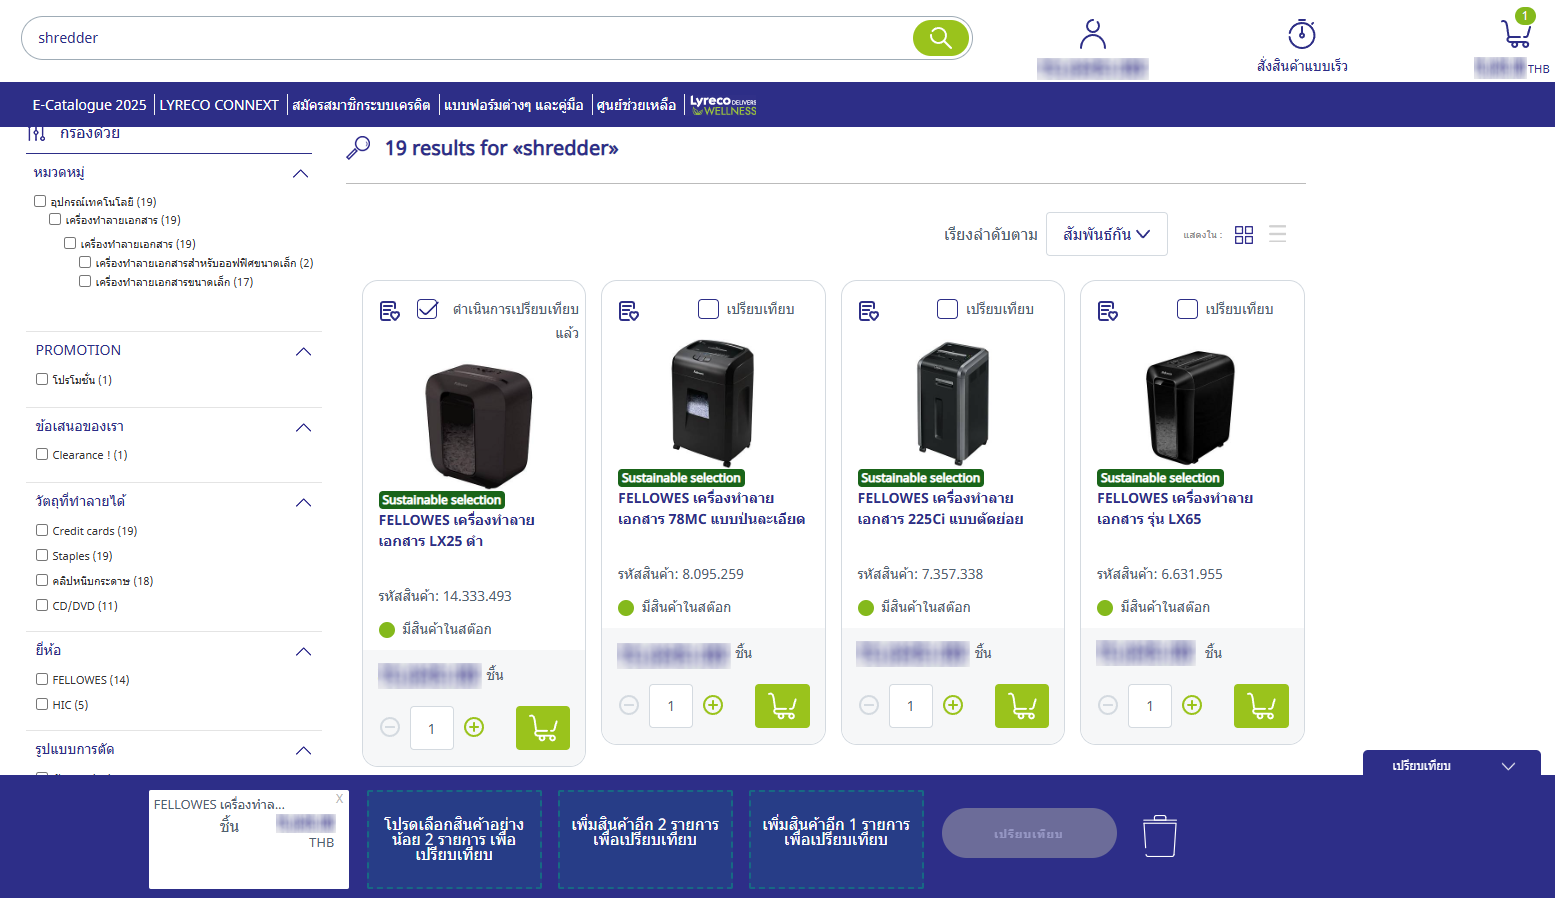
Task: Toggle Staples (19) filter
Action: tap(42, 555)
